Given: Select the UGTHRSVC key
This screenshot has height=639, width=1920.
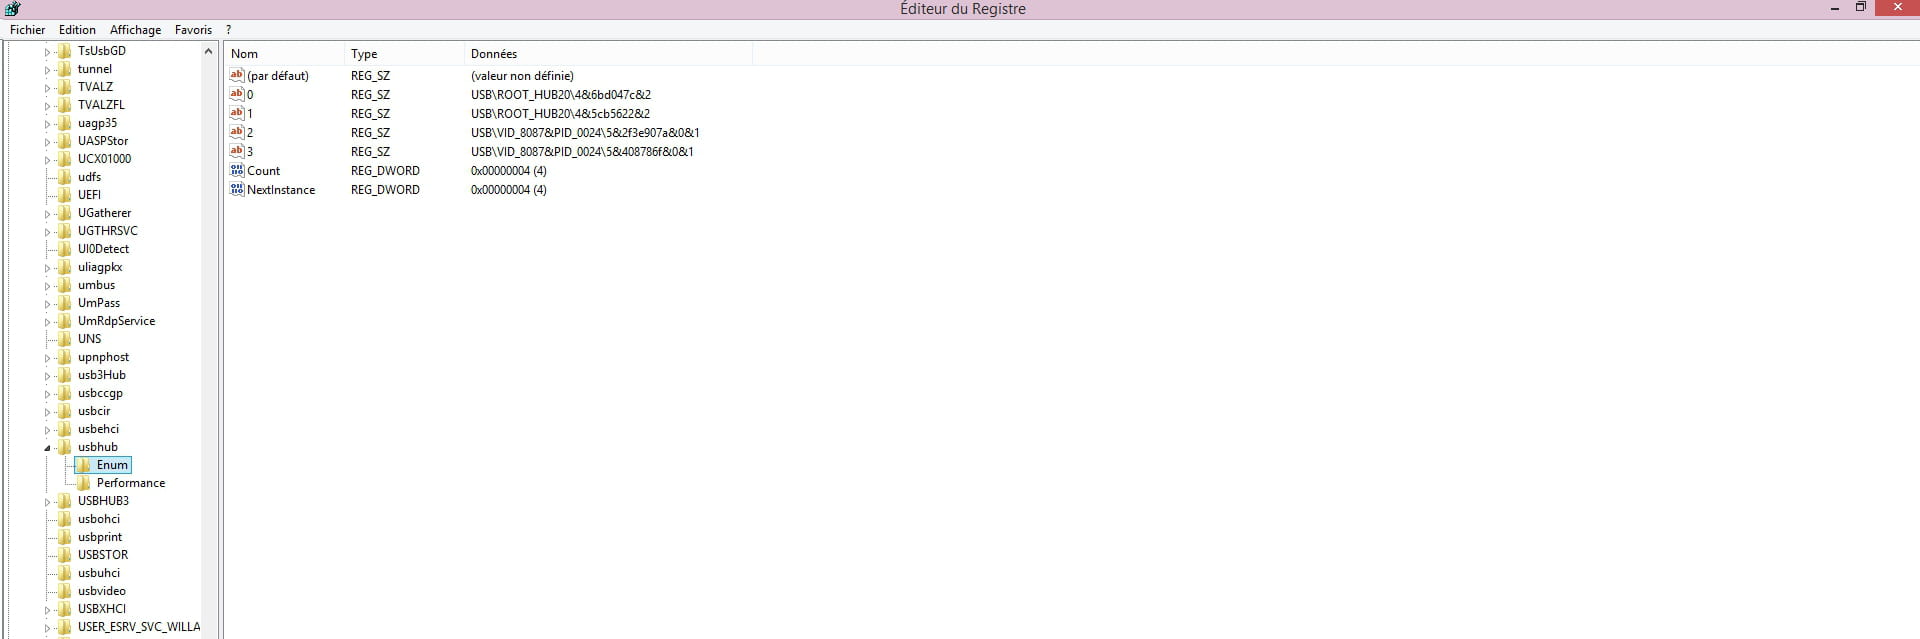Looking at the screenshot, I should click(108, 231).
